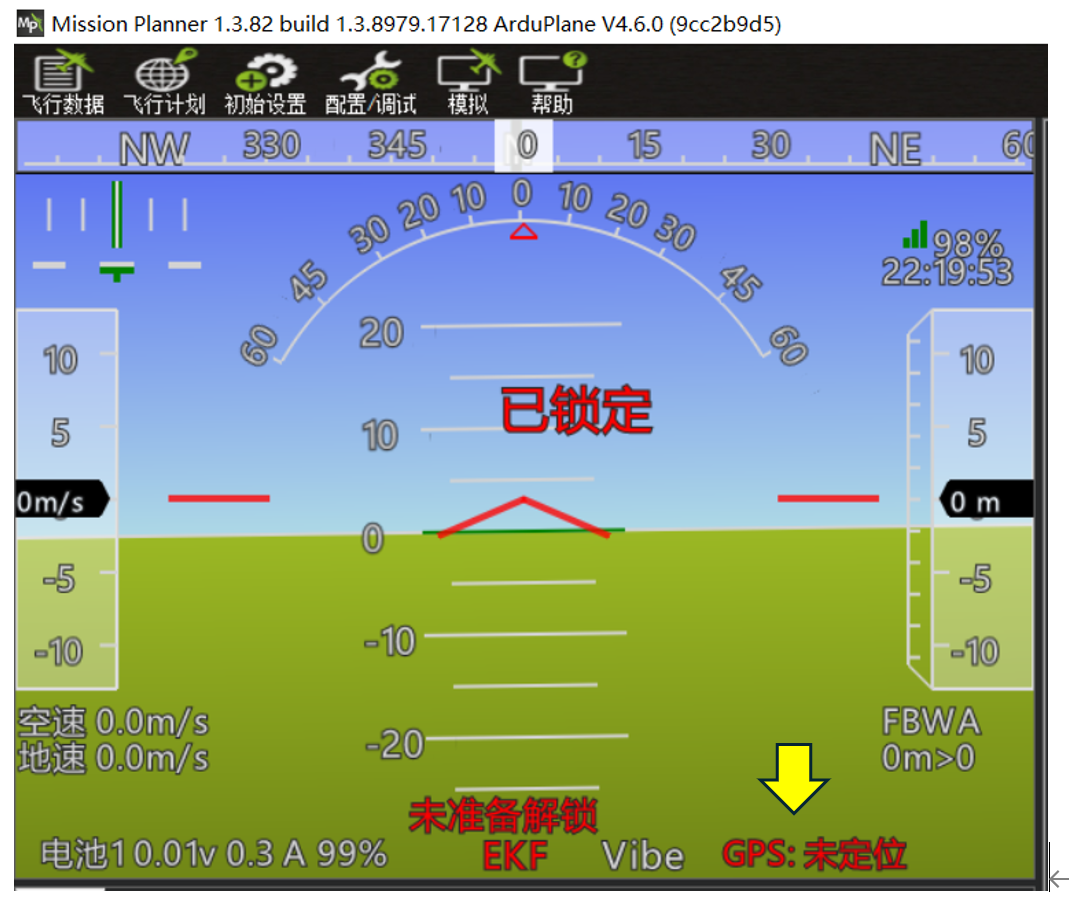Click the green signal strength bars icon
Image resolution: width=1069 pixels, height=908 pixels.
coord(914,235)
